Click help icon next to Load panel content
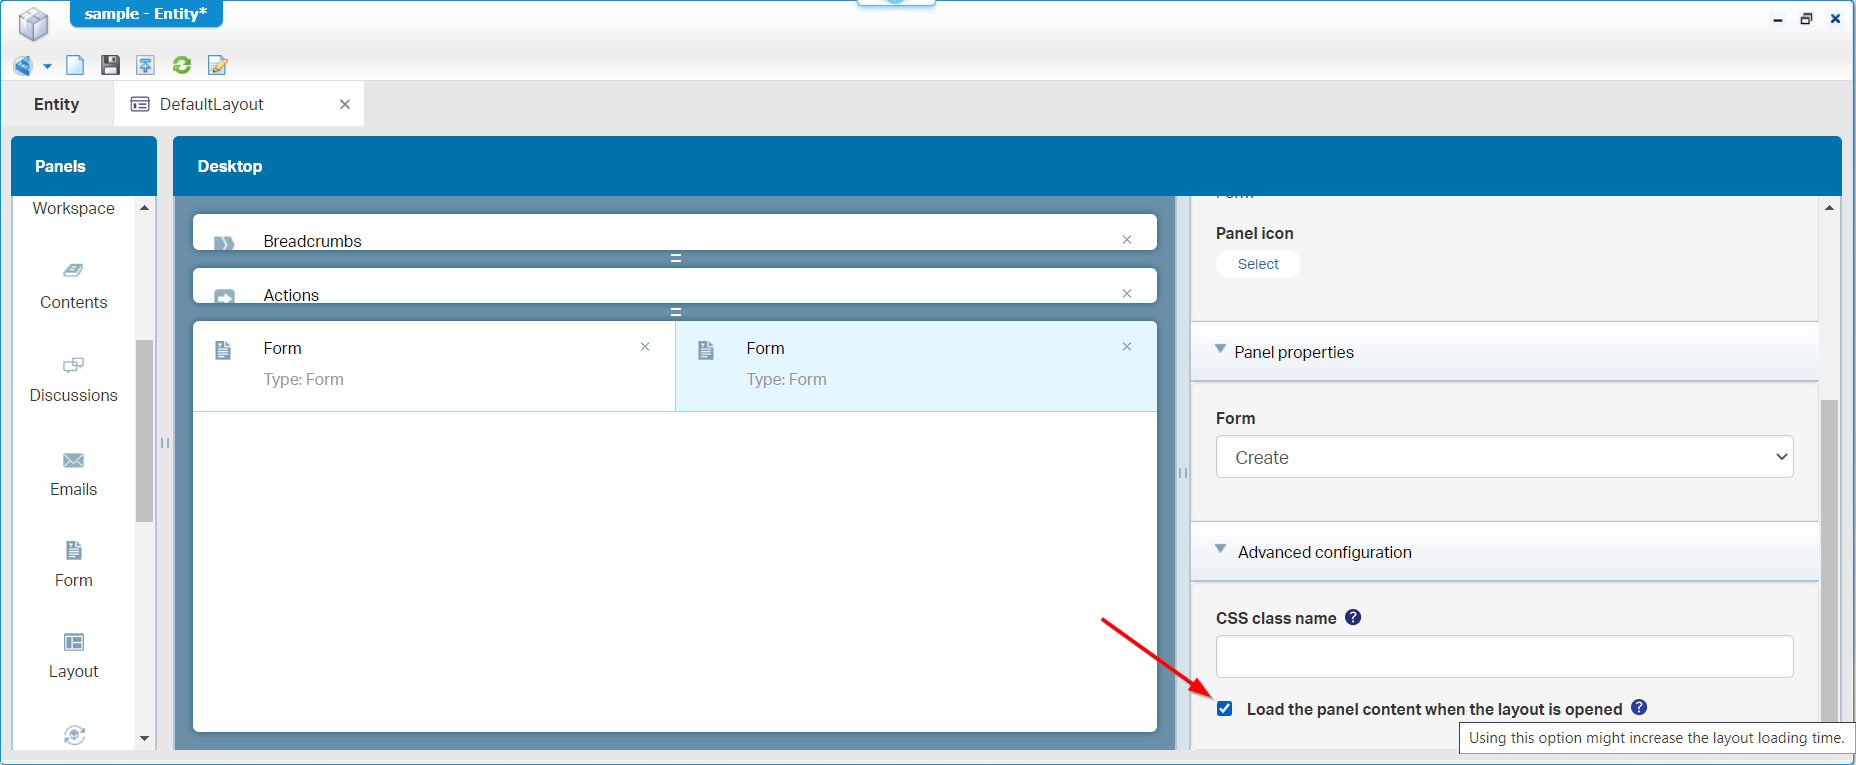The image size is (1856, 765). pyautogui.click(x=1639, y=707)
